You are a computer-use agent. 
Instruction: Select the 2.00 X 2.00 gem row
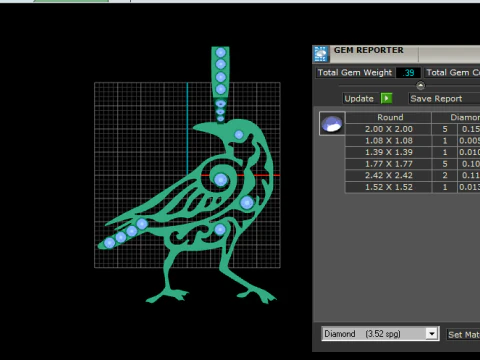click(413, 129)
